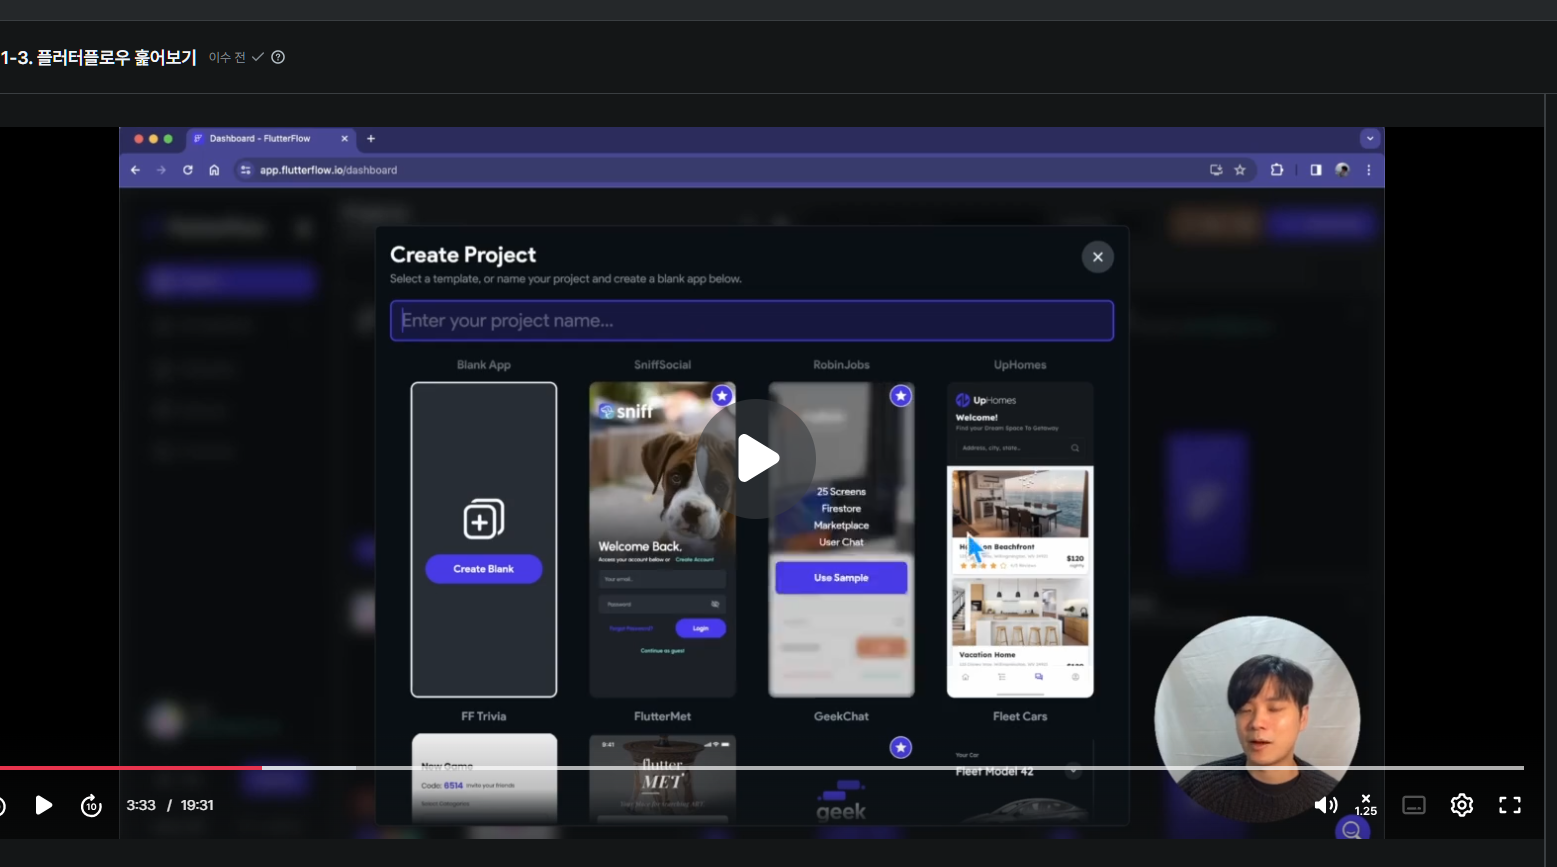Open the video player settings gear
Viewport: 1557px width, 867px height.
click(x=1462, y=805)
